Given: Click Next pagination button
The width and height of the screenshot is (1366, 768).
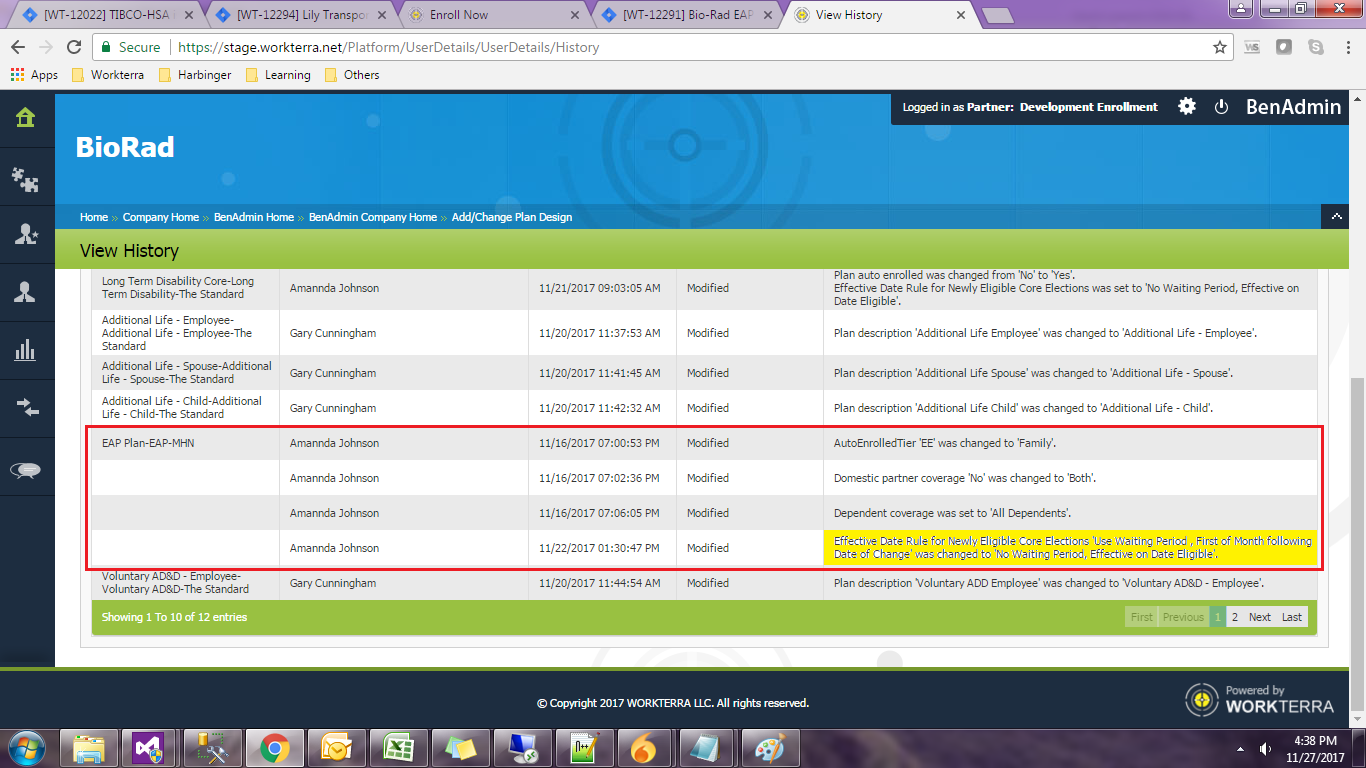Looking at the screenshot, I should (1260, 617).
